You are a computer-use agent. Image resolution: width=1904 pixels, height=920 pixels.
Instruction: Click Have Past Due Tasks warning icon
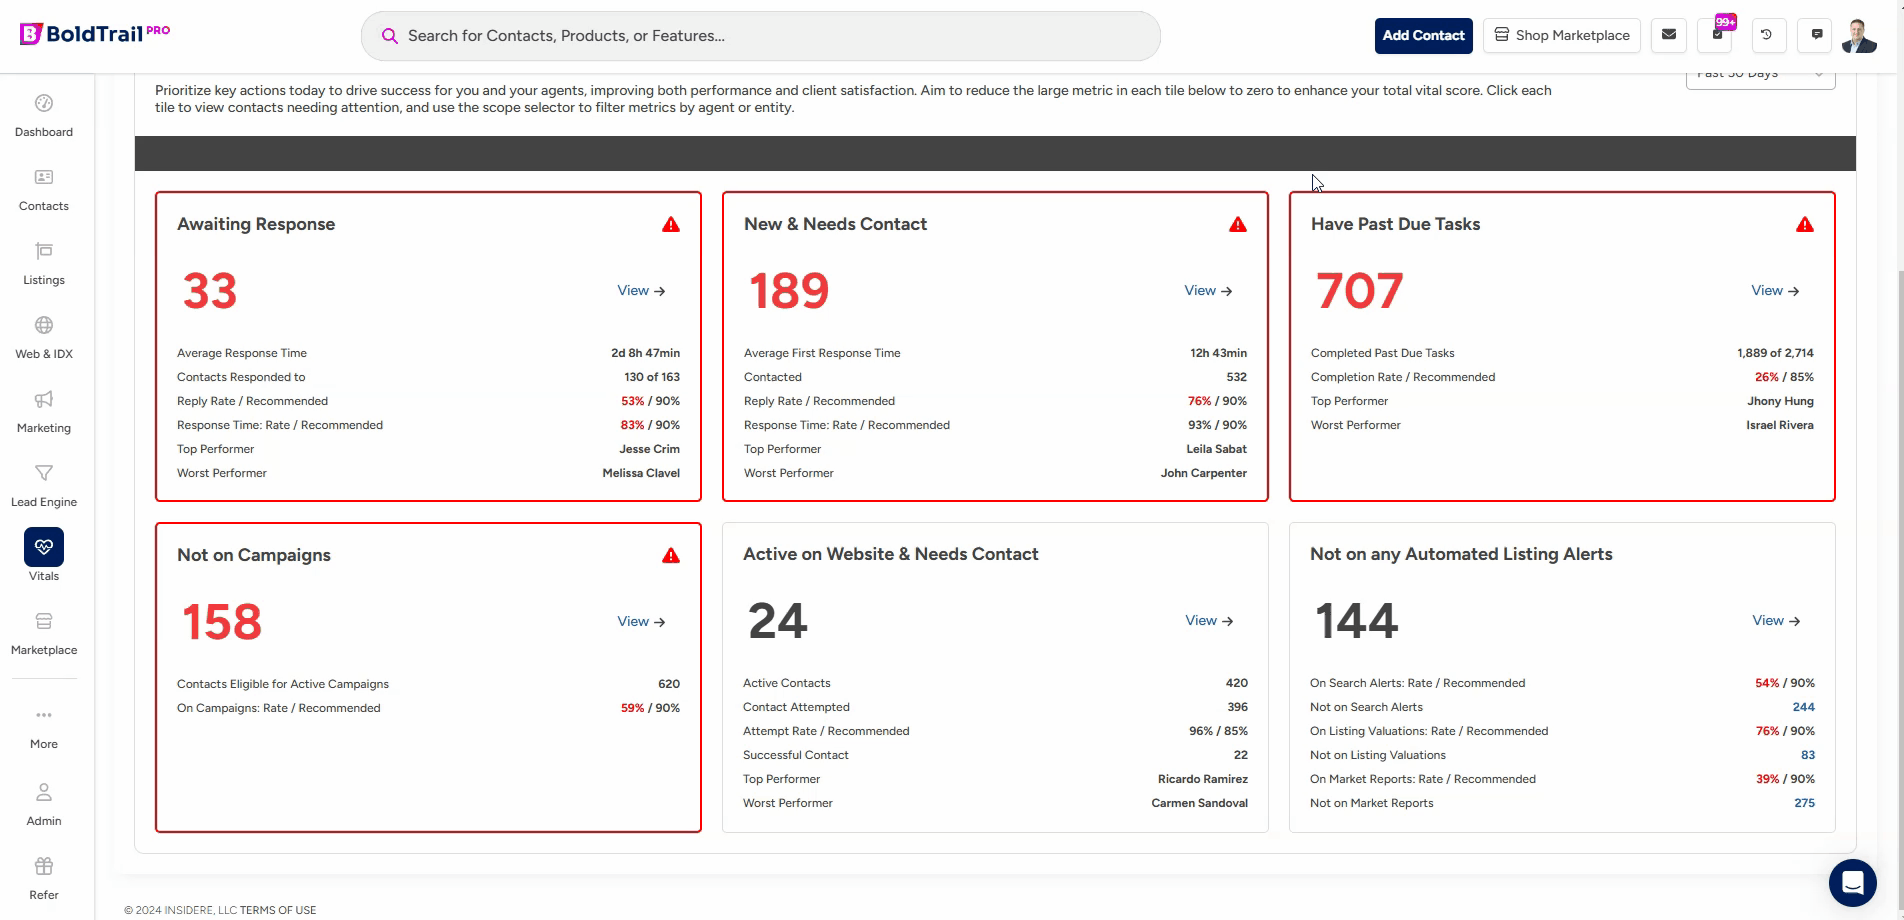pos(1805,225)
